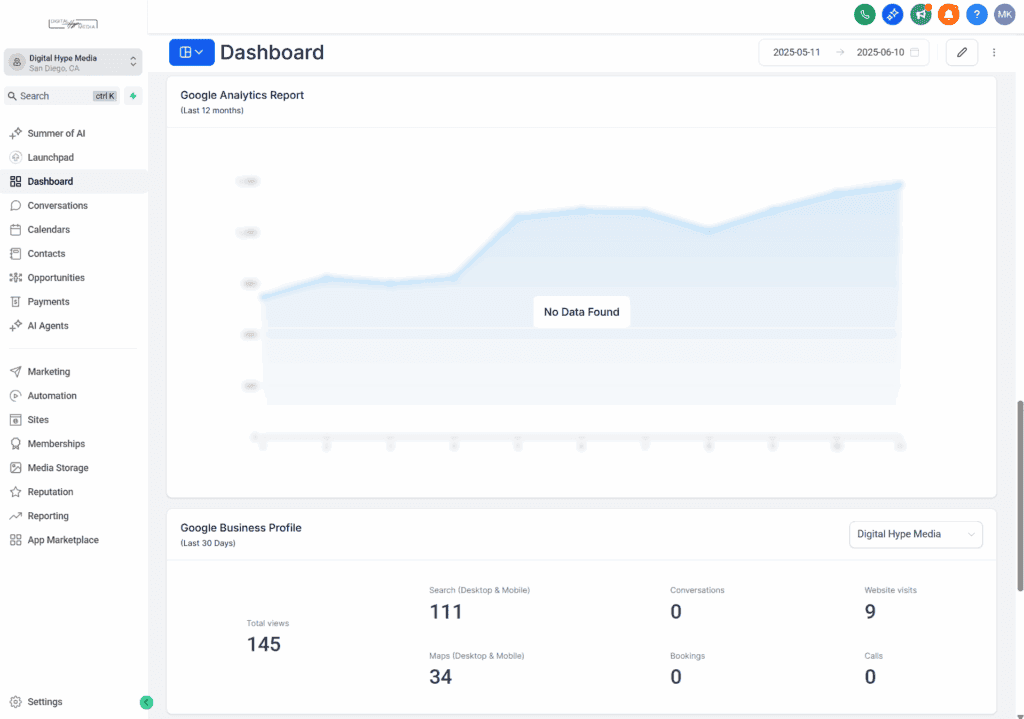Click the Media Storage image icon

16,468
